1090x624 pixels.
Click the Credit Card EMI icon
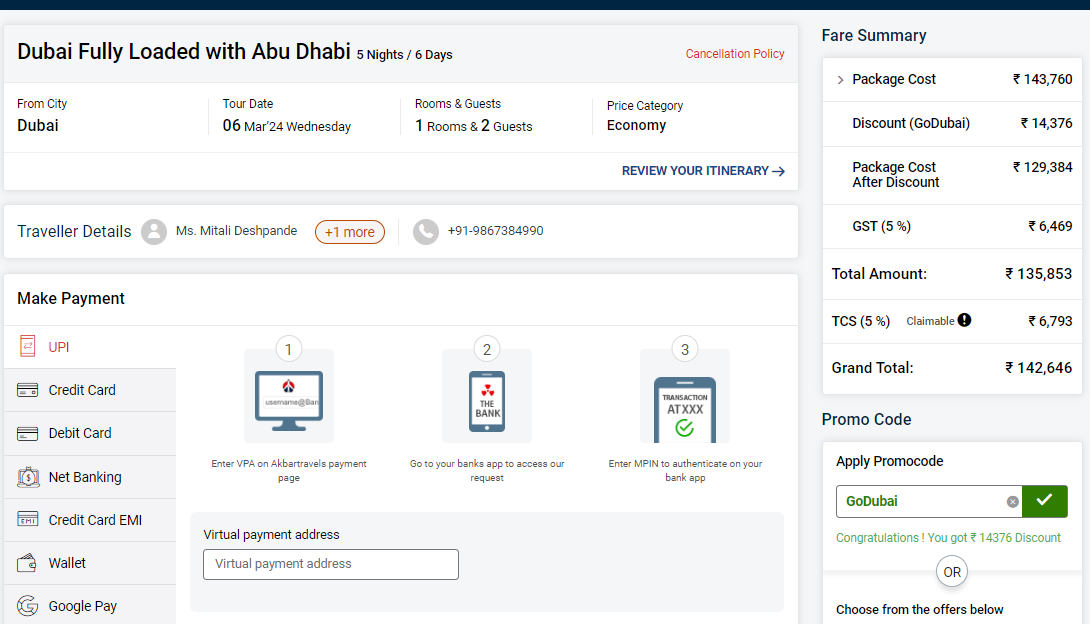click(27, 519)
